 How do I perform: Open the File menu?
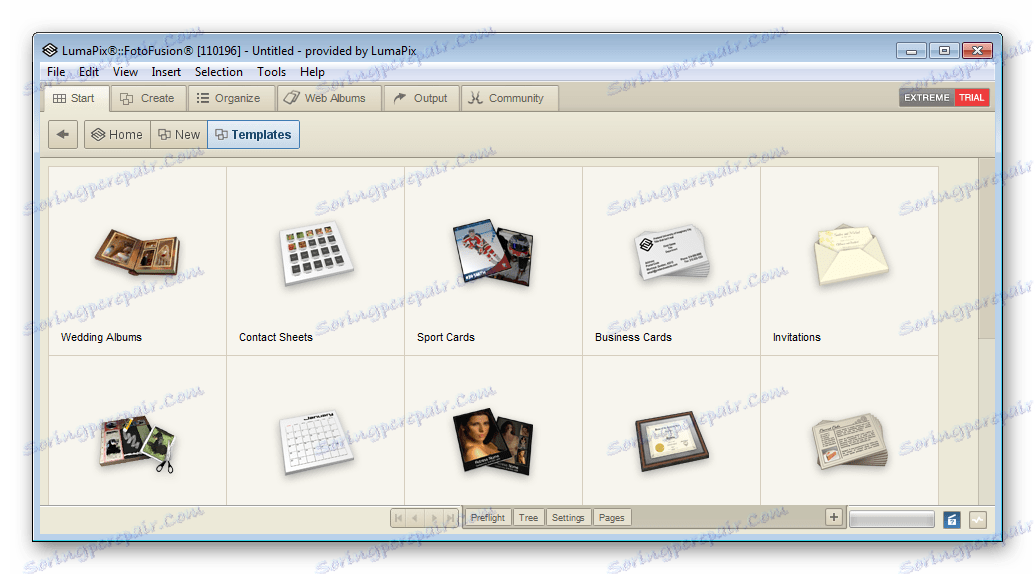56,72
